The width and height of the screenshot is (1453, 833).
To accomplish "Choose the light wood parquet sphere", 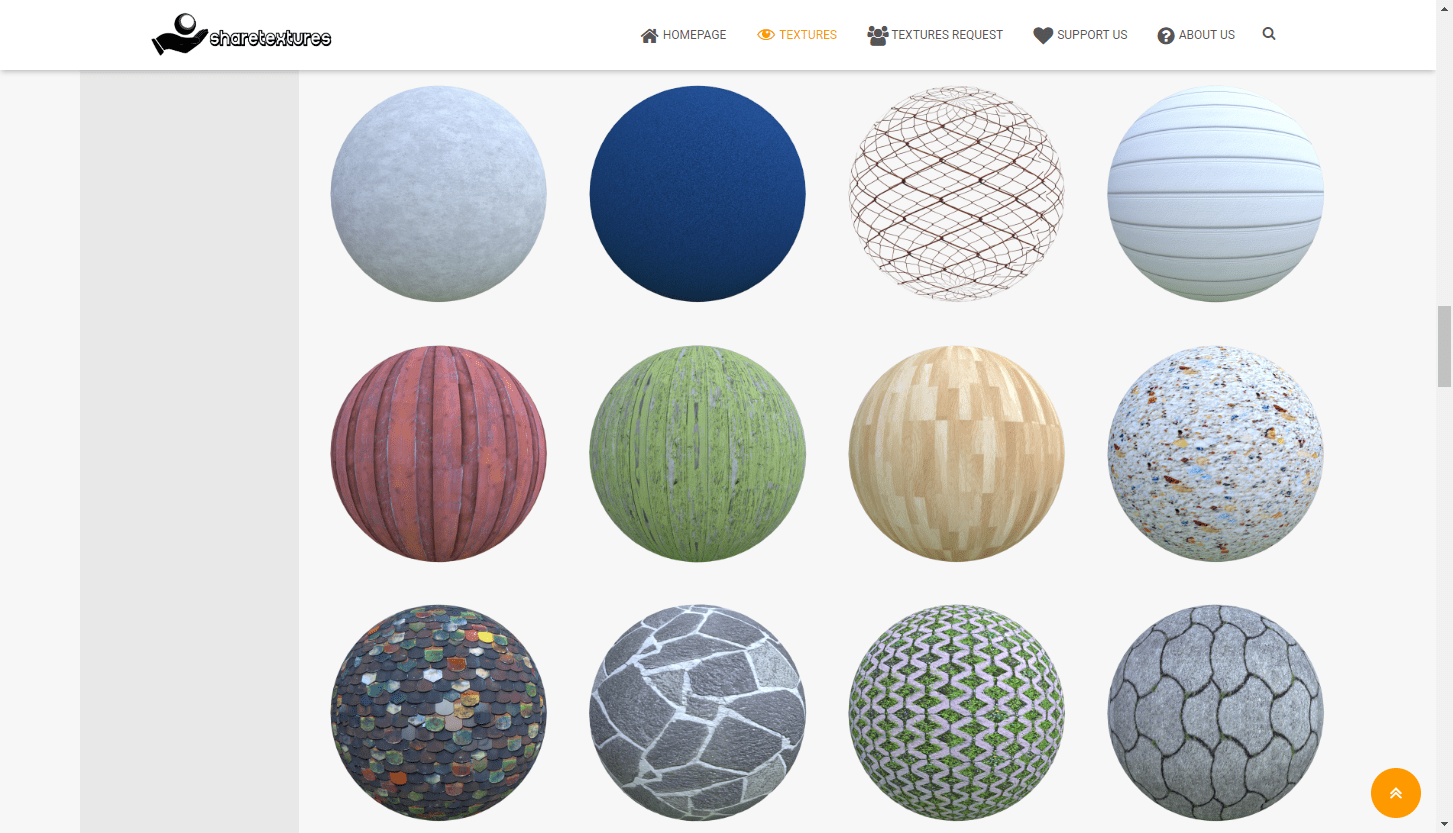I will click(x=956, y=453).
